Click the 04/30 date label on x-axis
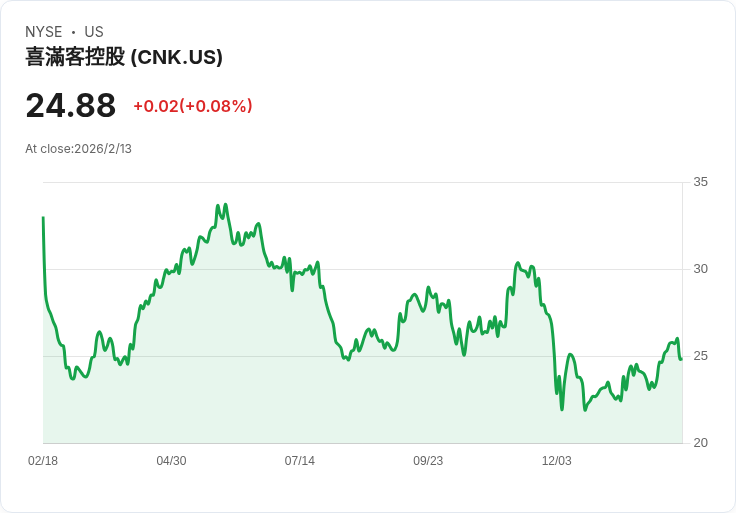Viewport: 736px width, 513px height. point(171,461)
